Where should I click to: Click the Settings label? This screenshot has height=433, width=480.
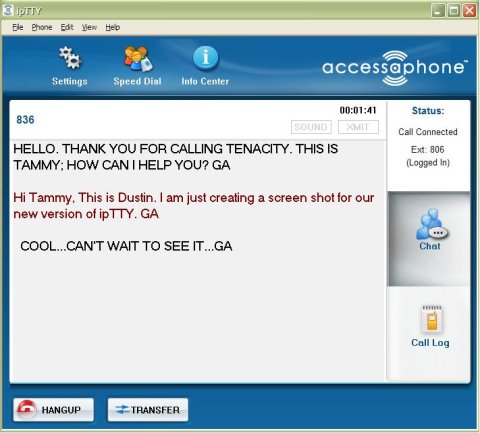click(x=70, y=81)
